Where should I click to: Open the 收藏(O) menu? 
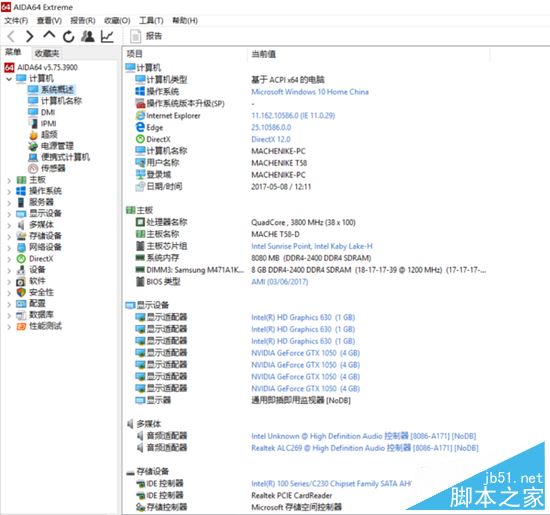[117, 21]
